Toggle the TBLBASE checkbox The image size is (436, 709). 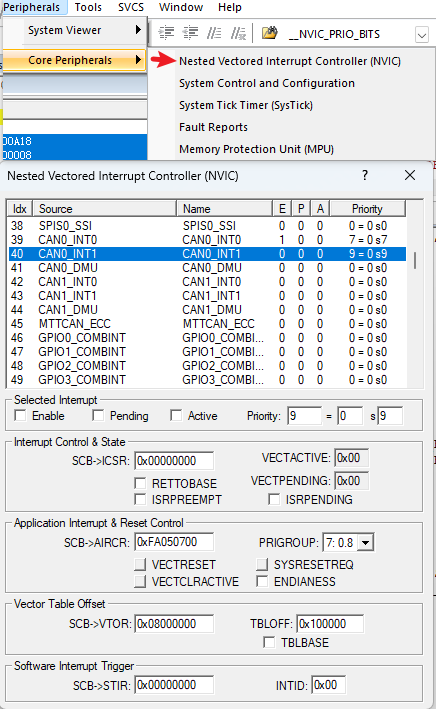269,642
